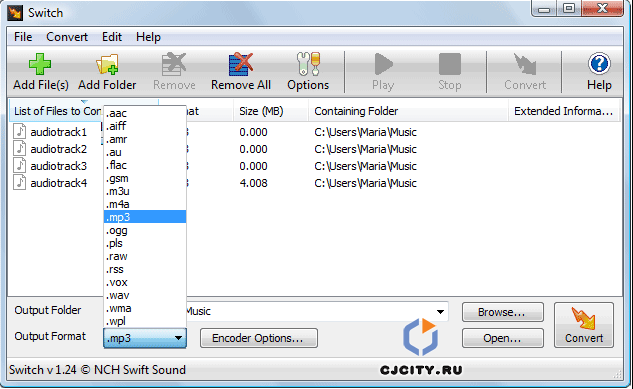Screen dimensions: 633x389
Task: Choose .aac from the format list
Action: pyautogui.click(x=145, y=113)
